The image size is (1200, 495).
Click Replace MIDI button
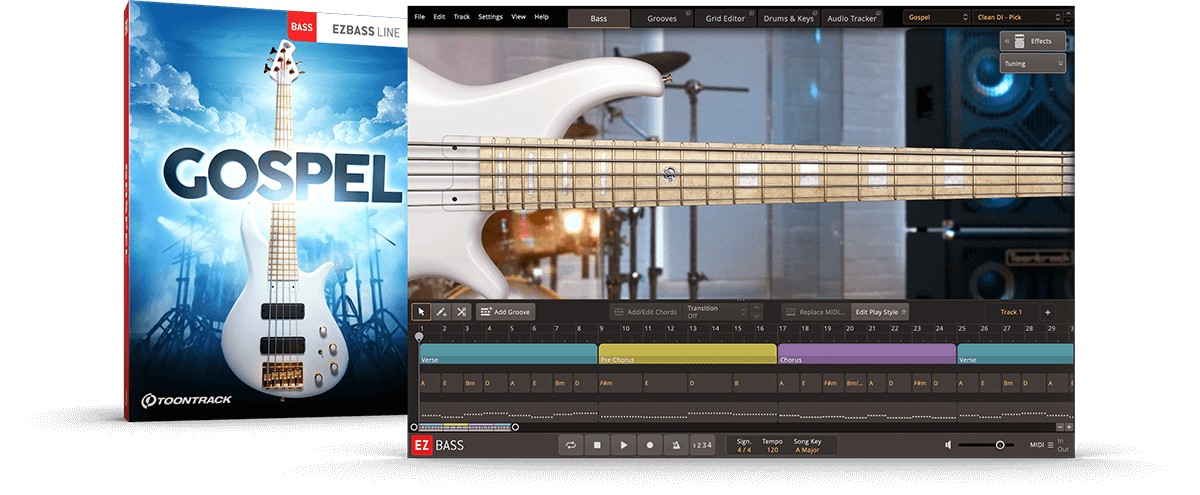[815, 312]
